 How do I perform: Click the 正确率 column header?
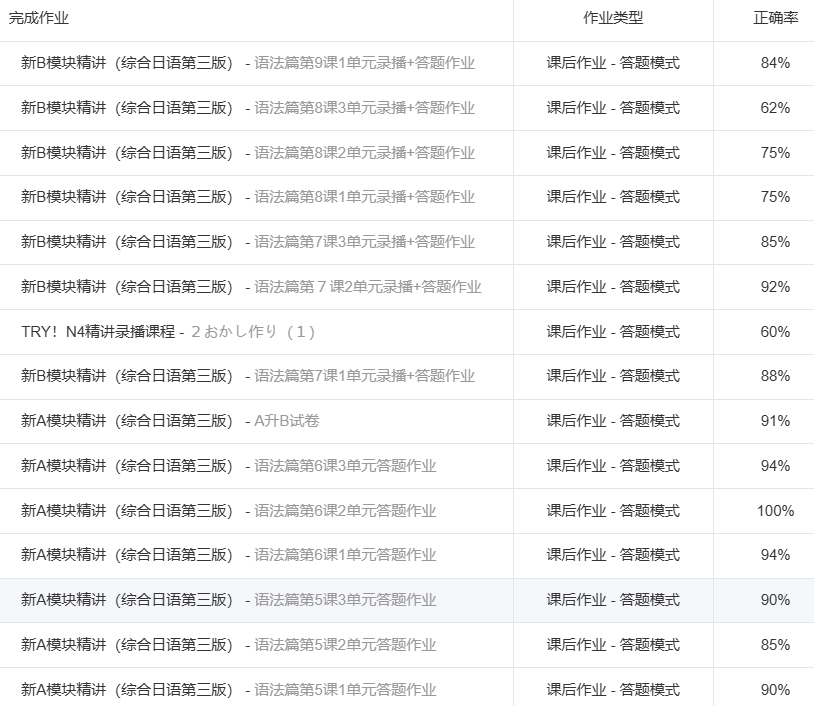(776, 18)
